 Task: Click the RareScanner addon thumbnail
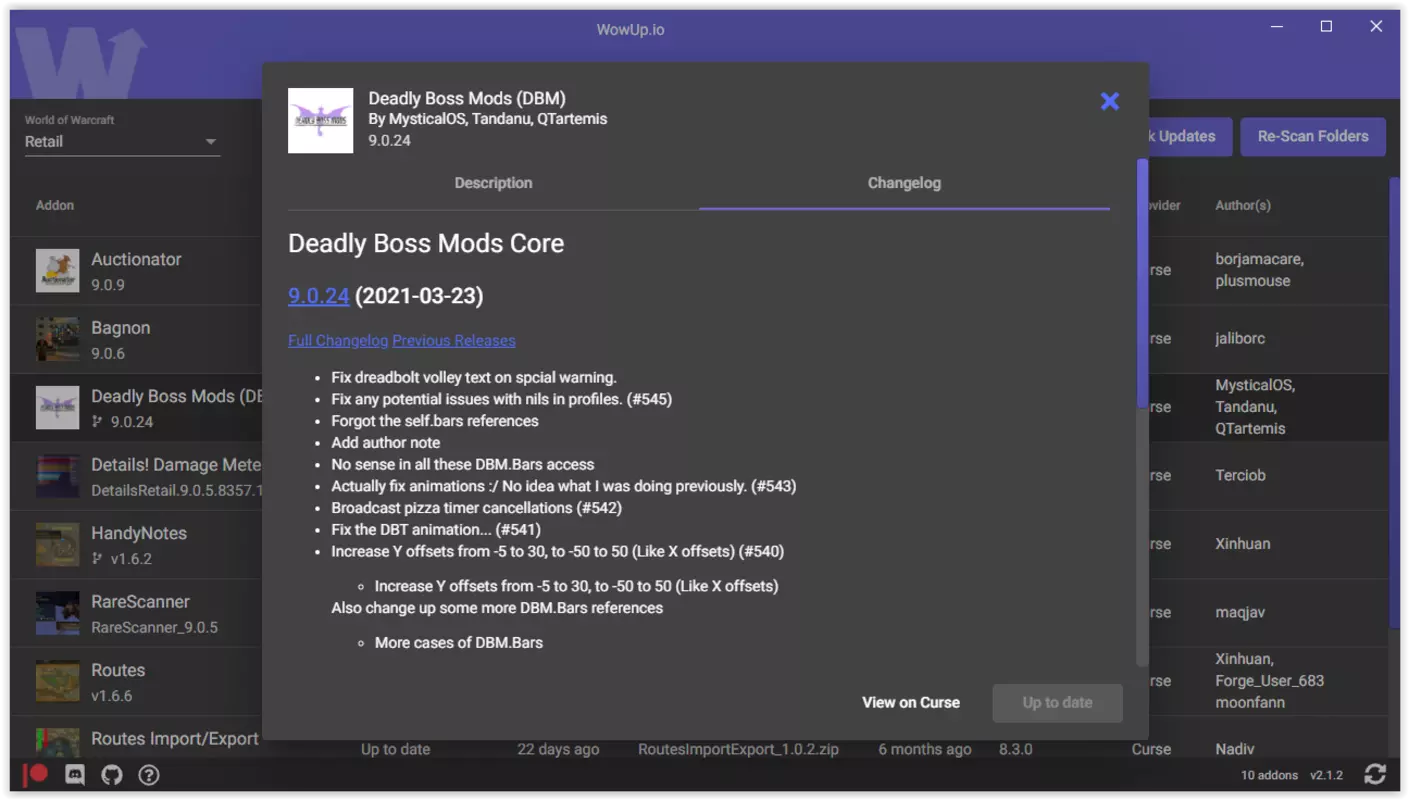57,613
